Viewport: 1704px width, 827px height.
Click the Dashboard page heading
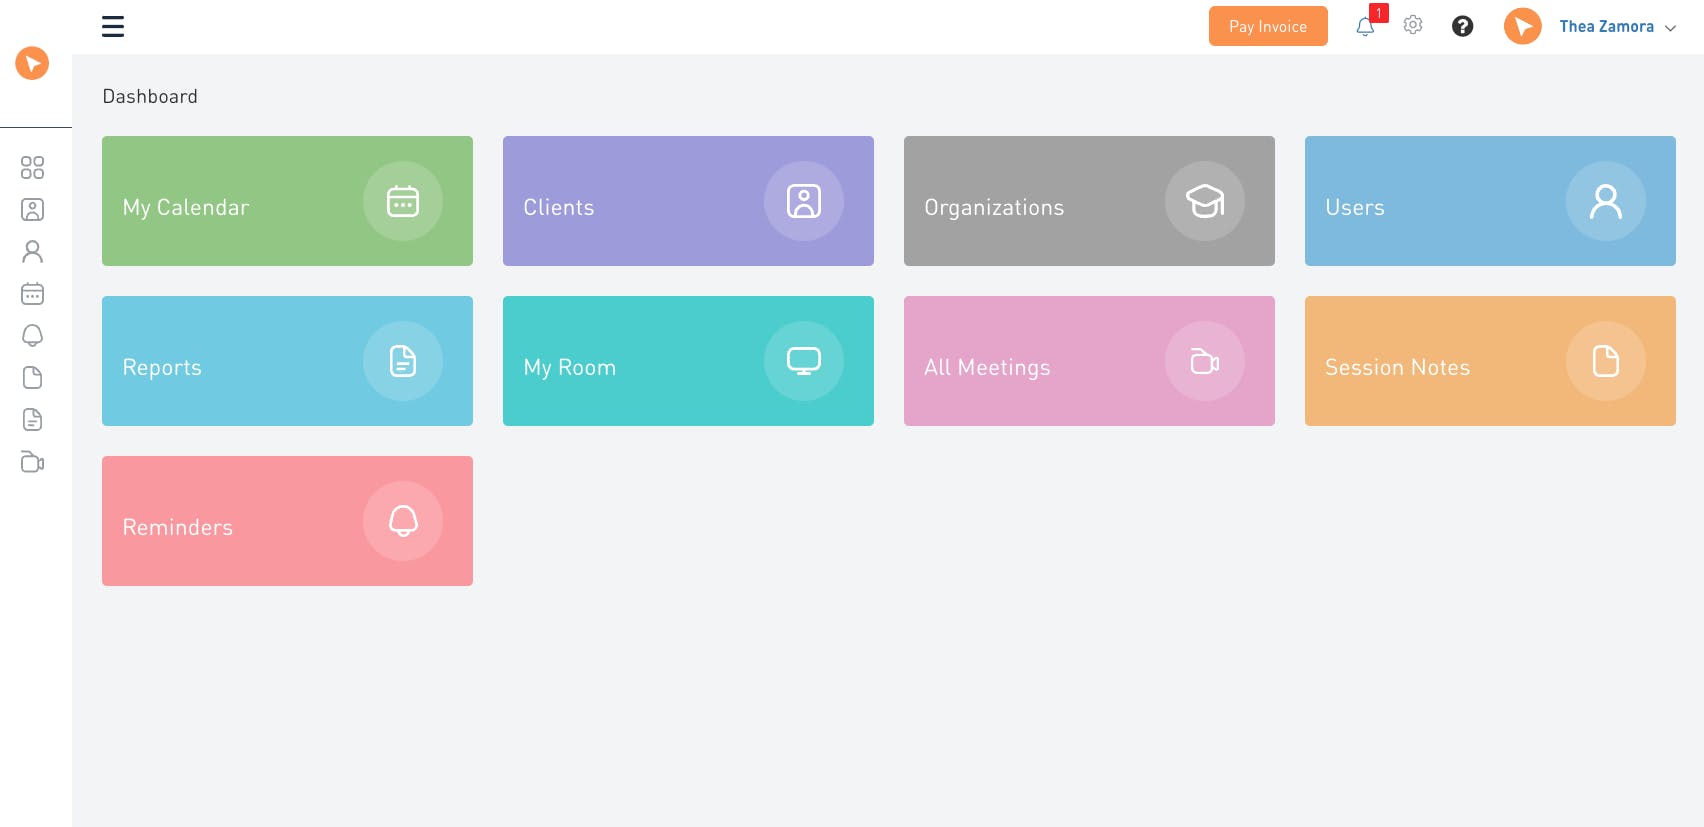tap(150, 96)
